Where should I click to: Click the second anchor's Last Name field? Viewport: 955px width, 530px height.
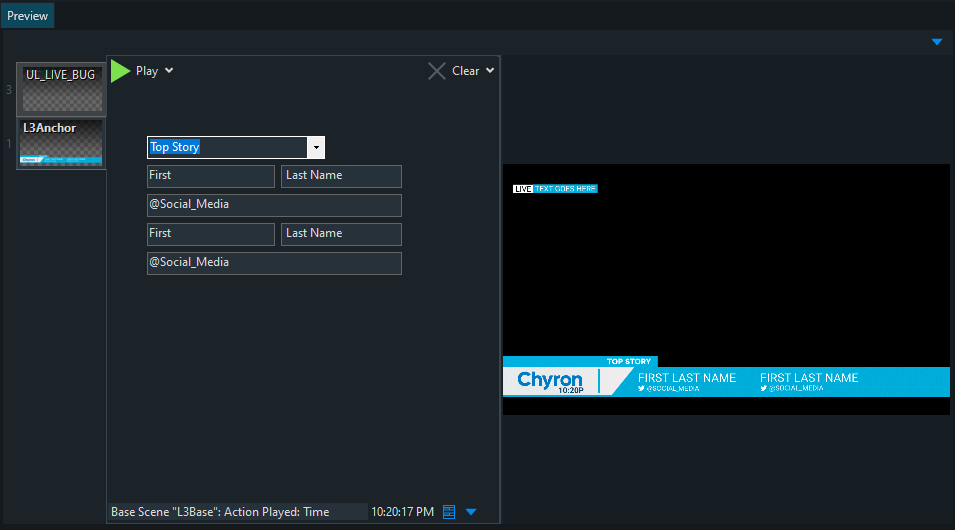(341, 234)
